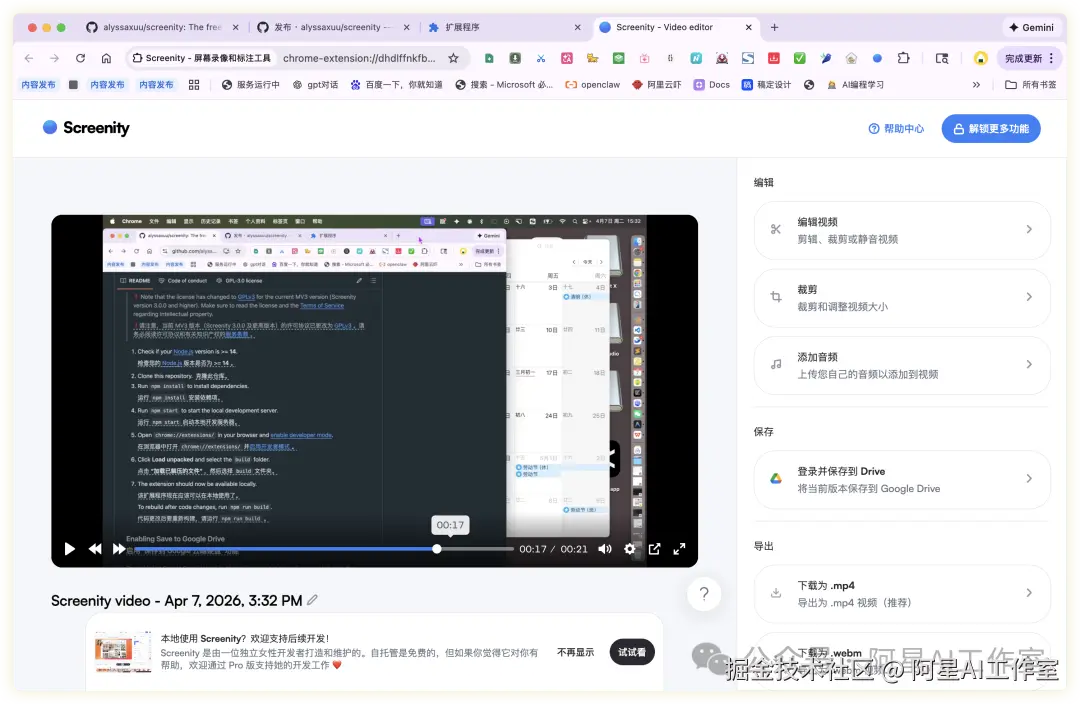Rename the video using the pencil icon

point(312,599)
